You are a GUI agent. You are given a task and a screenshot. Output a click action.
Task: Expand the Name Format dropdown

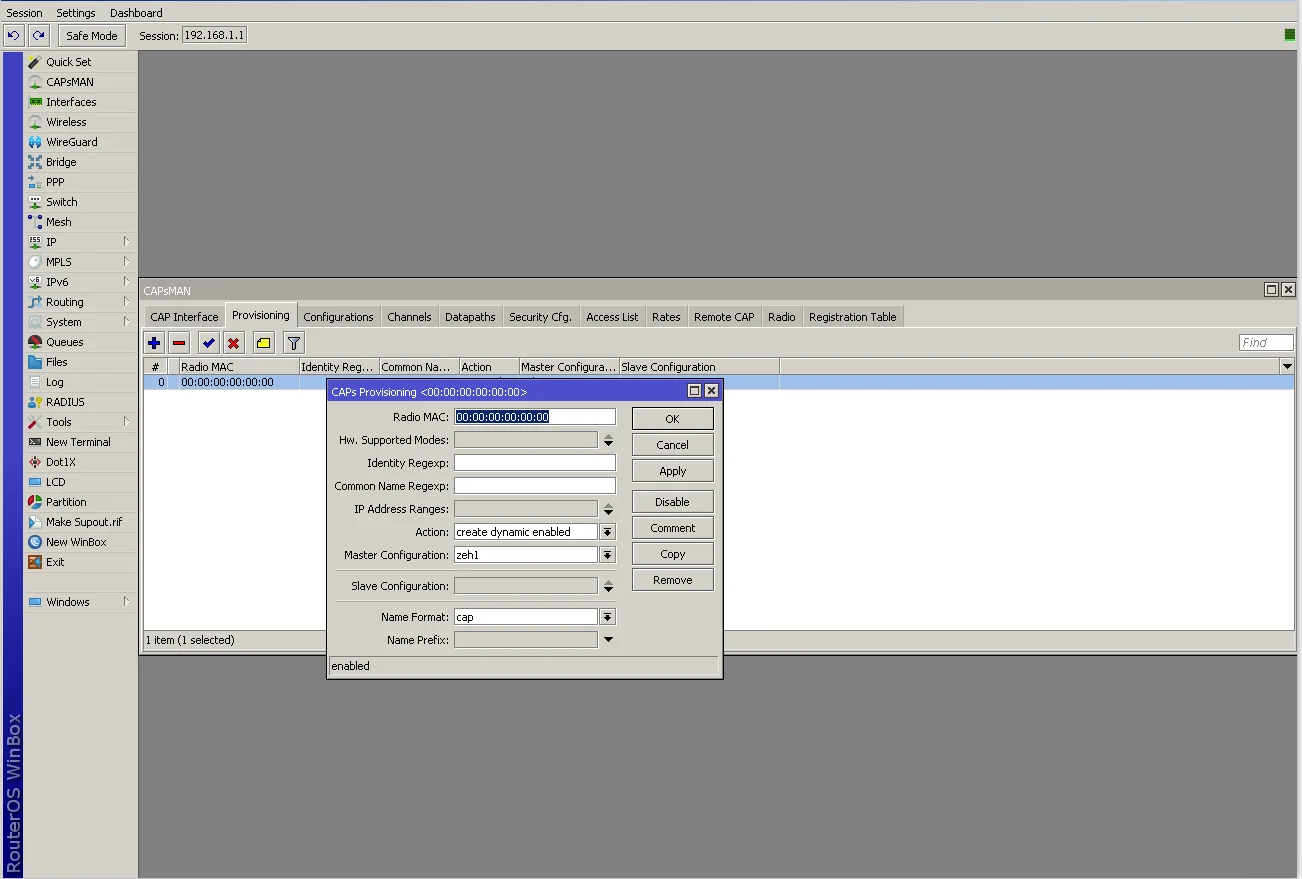pos(608,617)
